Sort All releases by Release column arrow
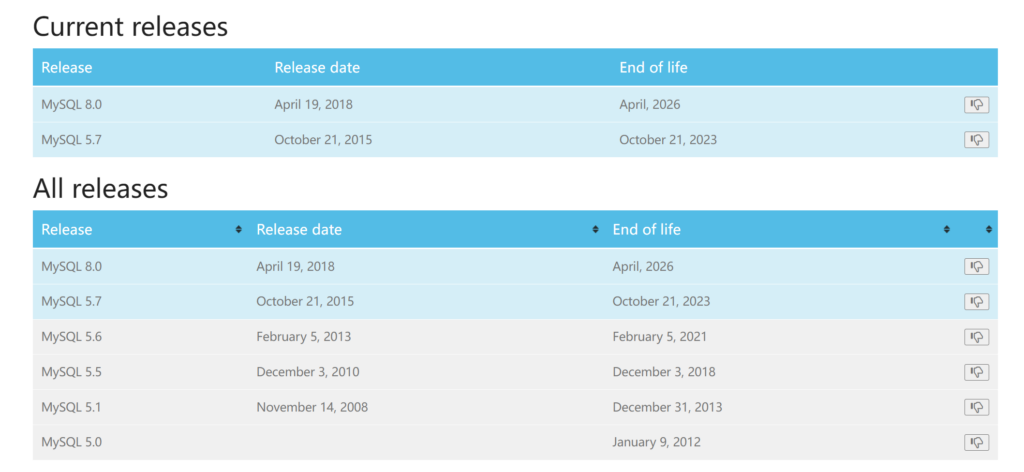This screenshot has width=1024, height=472. point(238,230)
